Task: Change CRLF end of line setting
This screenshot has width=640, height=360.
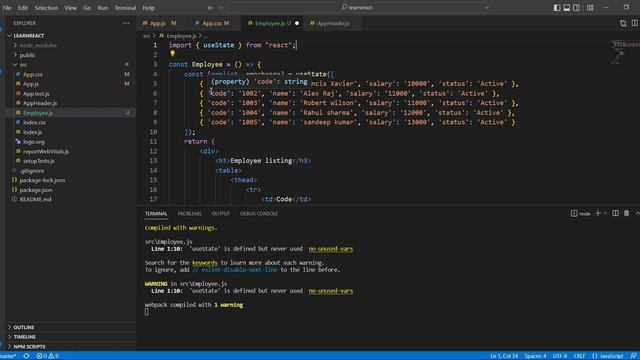Action: (x=579, y=356)
